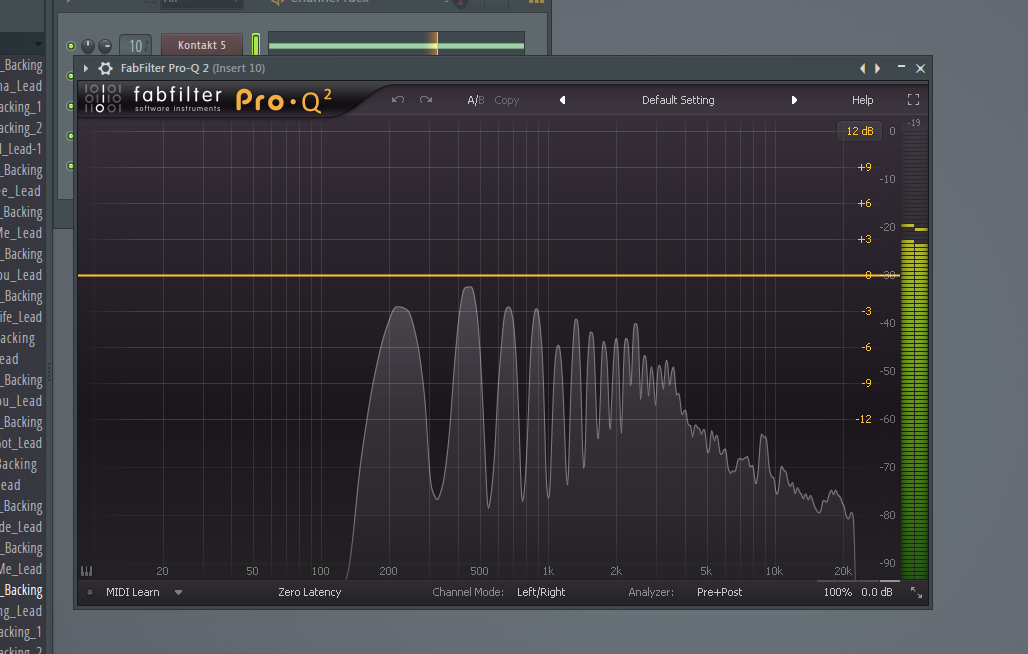Toggle the MIDI Learn indicator dot
This screenshot has height=654, width=1028.
click(90, 592)
